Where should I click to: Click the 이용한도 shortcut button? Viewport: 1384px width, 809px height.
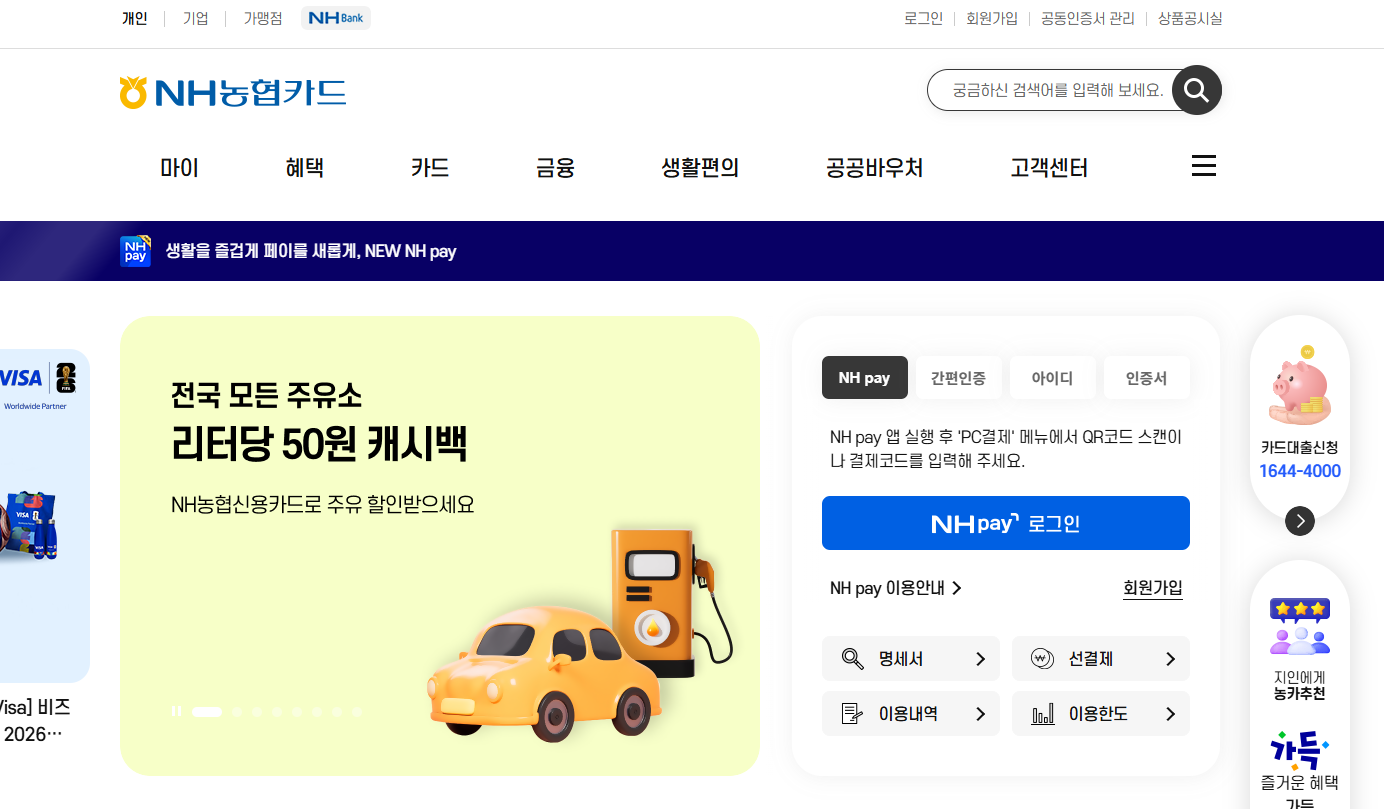(x=1101, y=714)
